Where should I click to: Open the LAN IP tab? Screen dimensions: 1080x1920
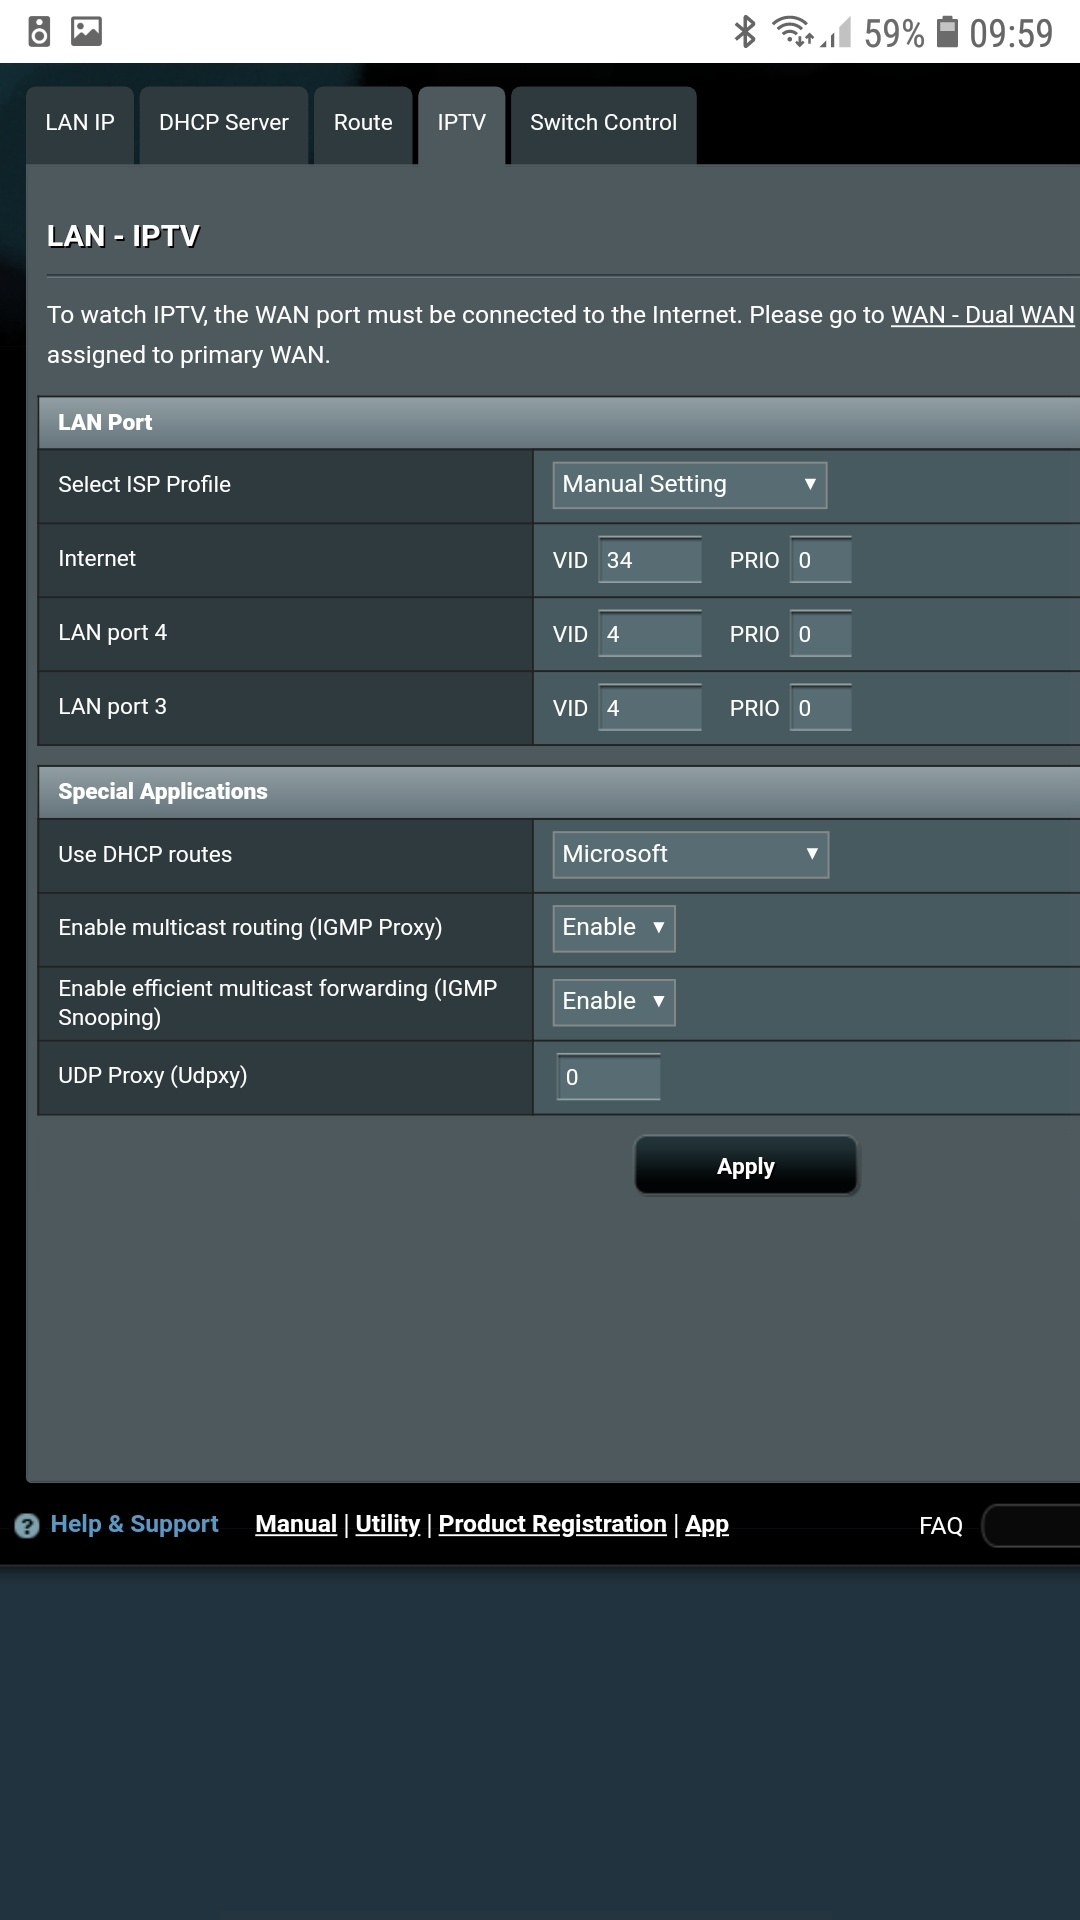point(80,124)
